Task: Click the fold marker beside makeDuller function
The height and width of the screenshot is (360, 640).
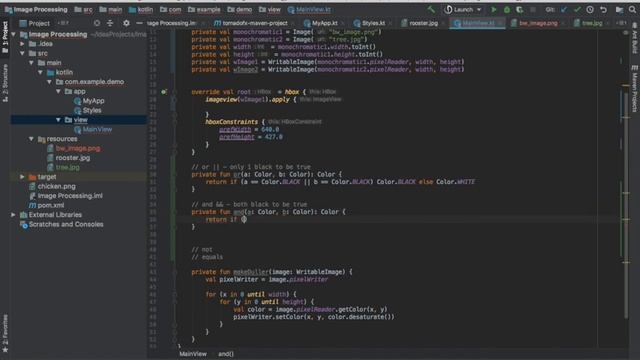Action: (175, 272)
